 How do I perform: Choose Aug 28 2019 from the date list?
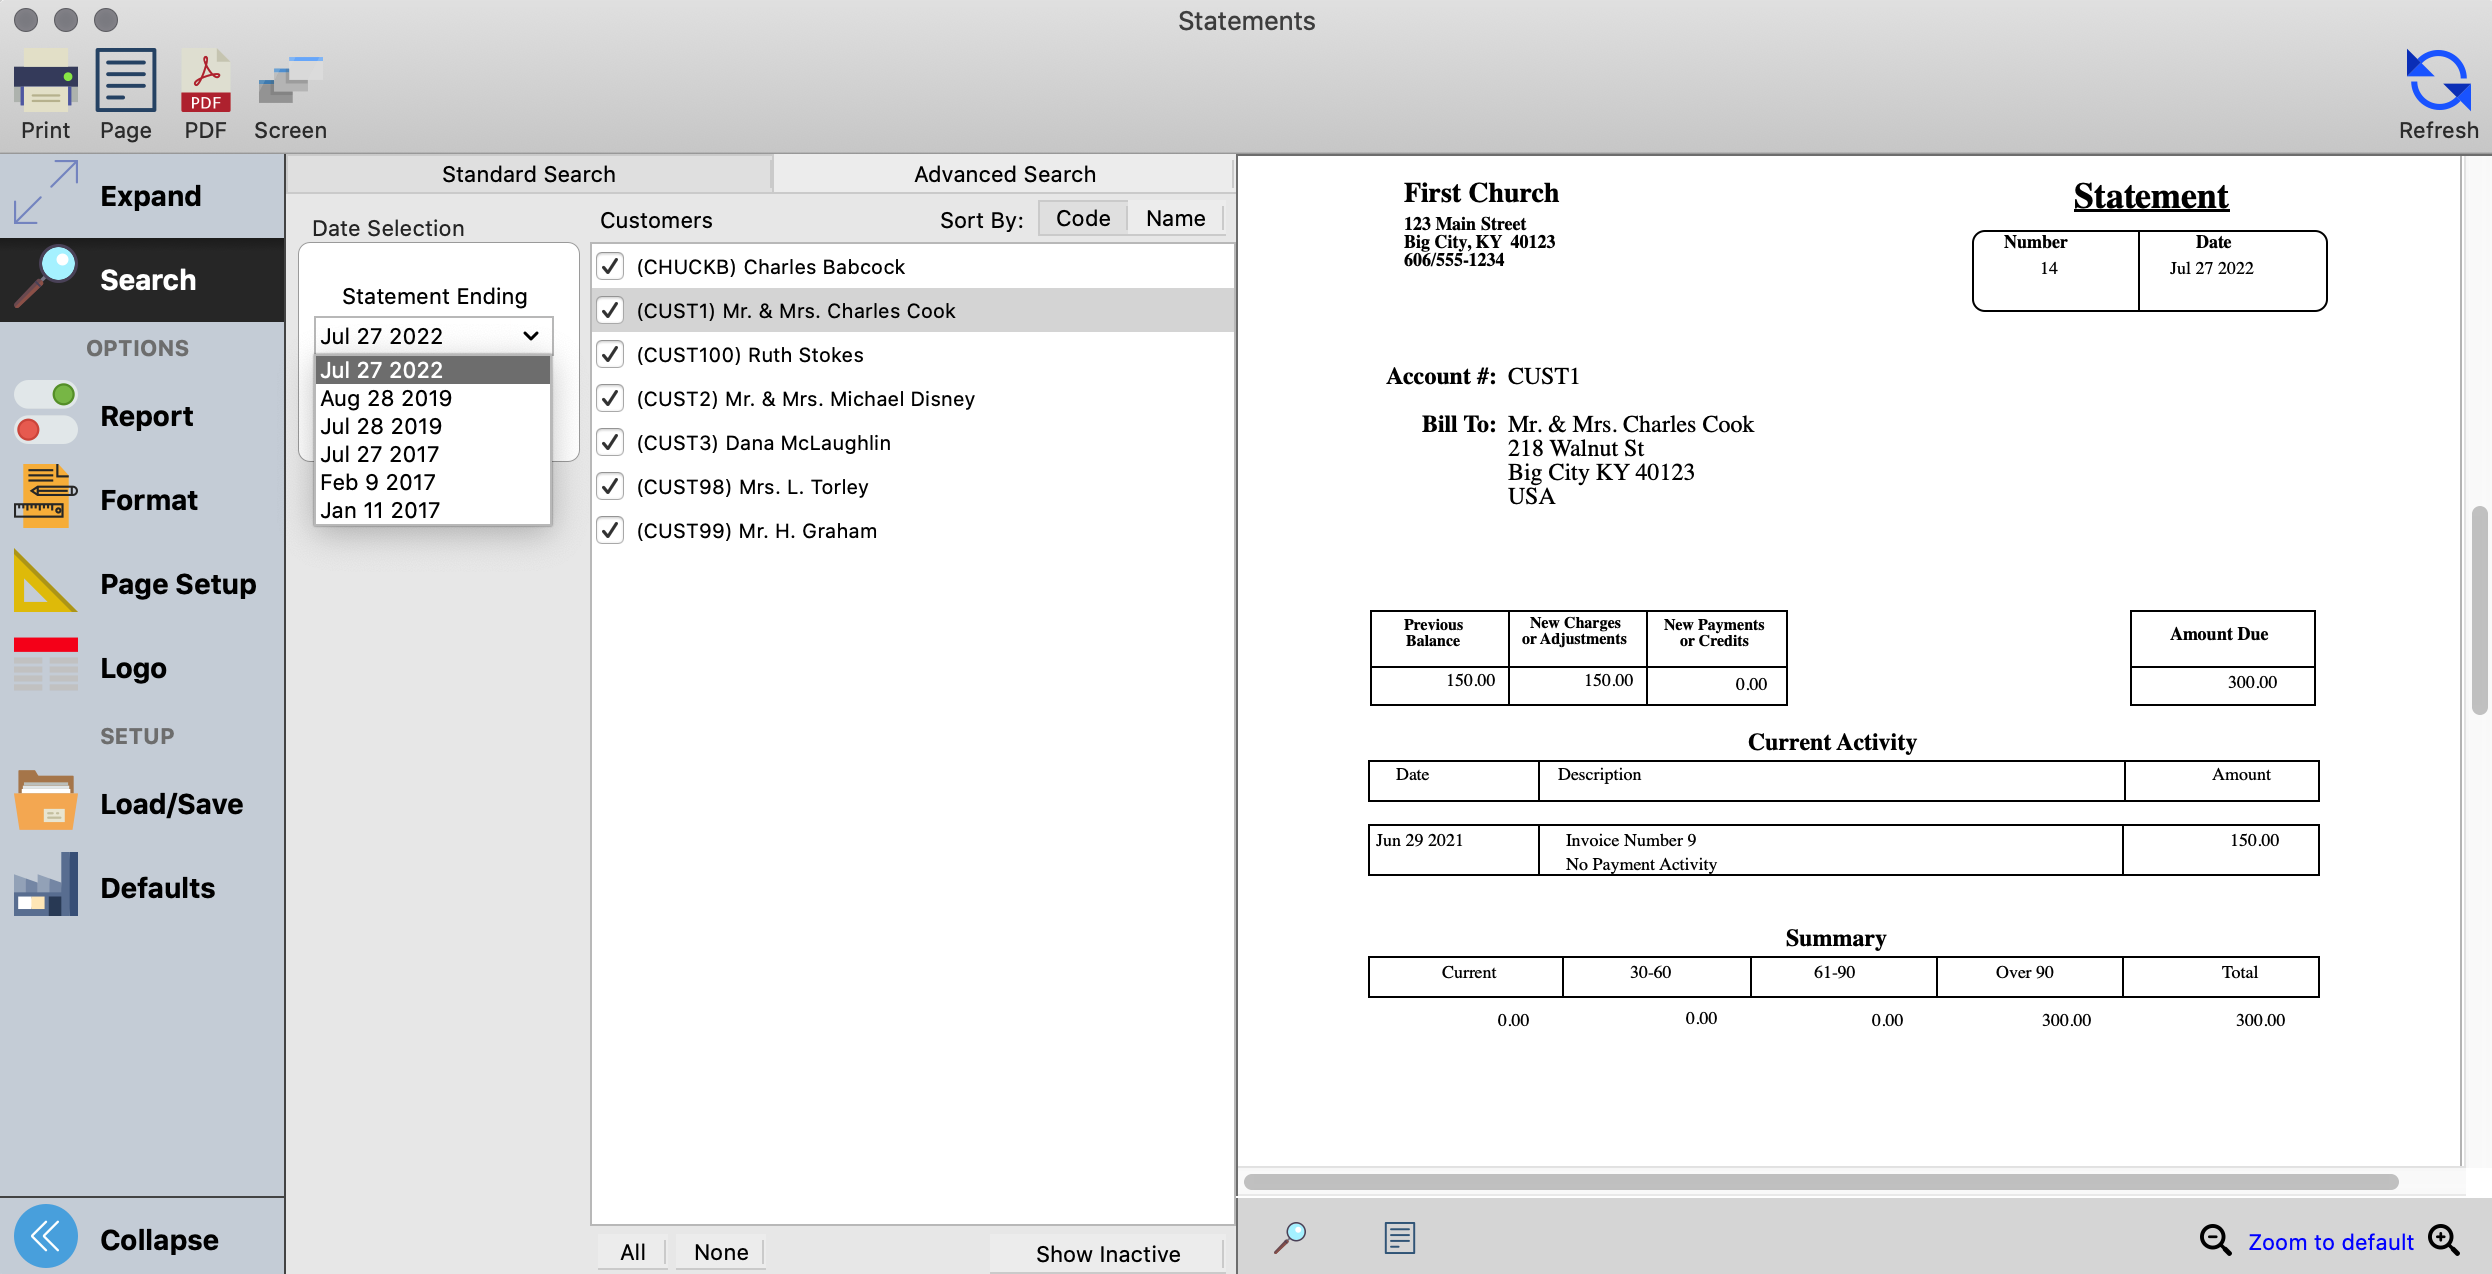386,398
